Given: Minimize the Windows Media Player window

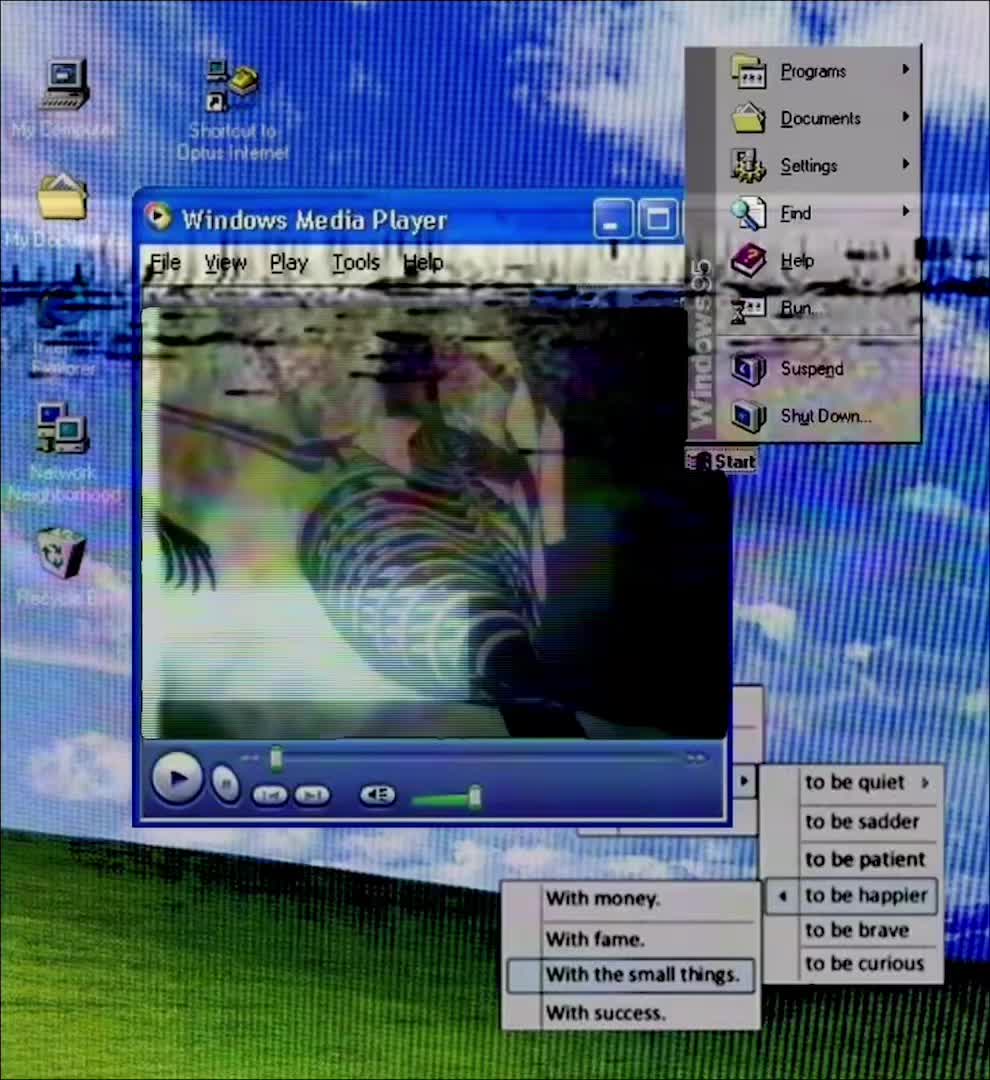Looking at the screenshot, I should point(612,220).
